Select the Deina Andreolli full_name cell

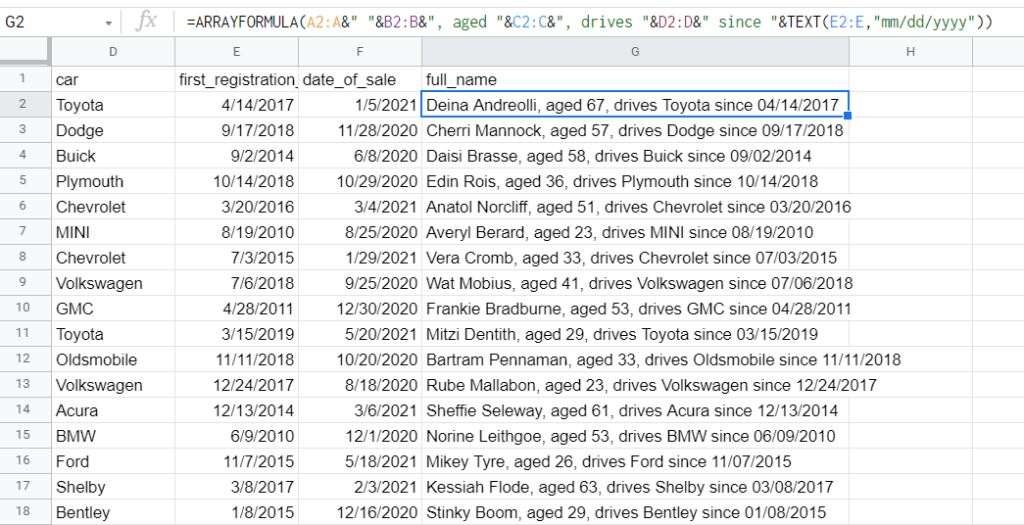[x=635, y=104]
